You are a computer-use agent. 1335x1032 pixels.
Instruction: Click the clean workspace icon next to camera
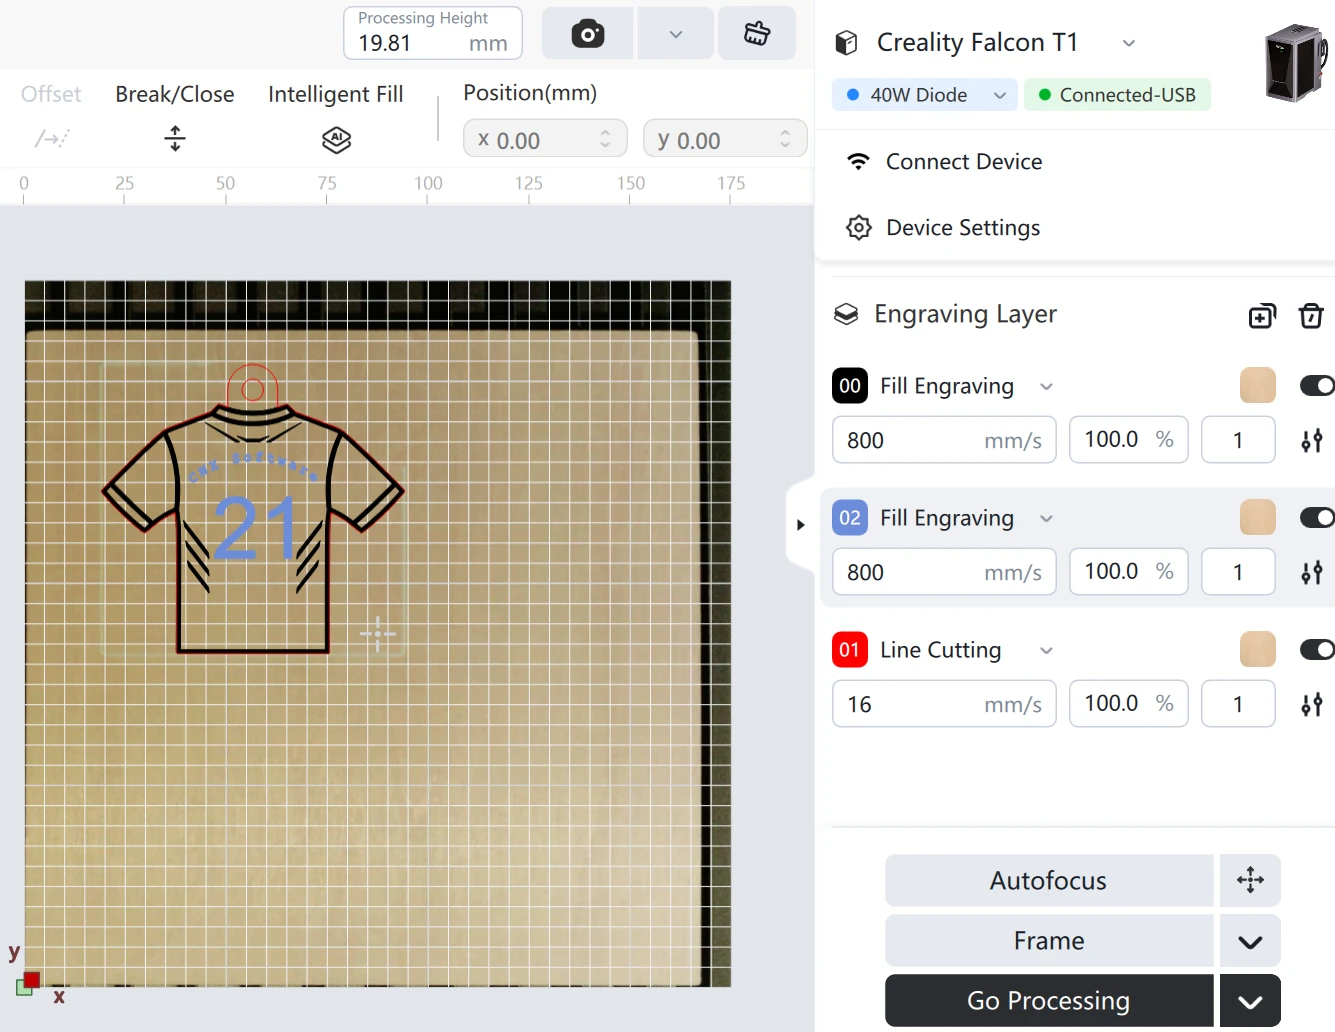[757, 34]
